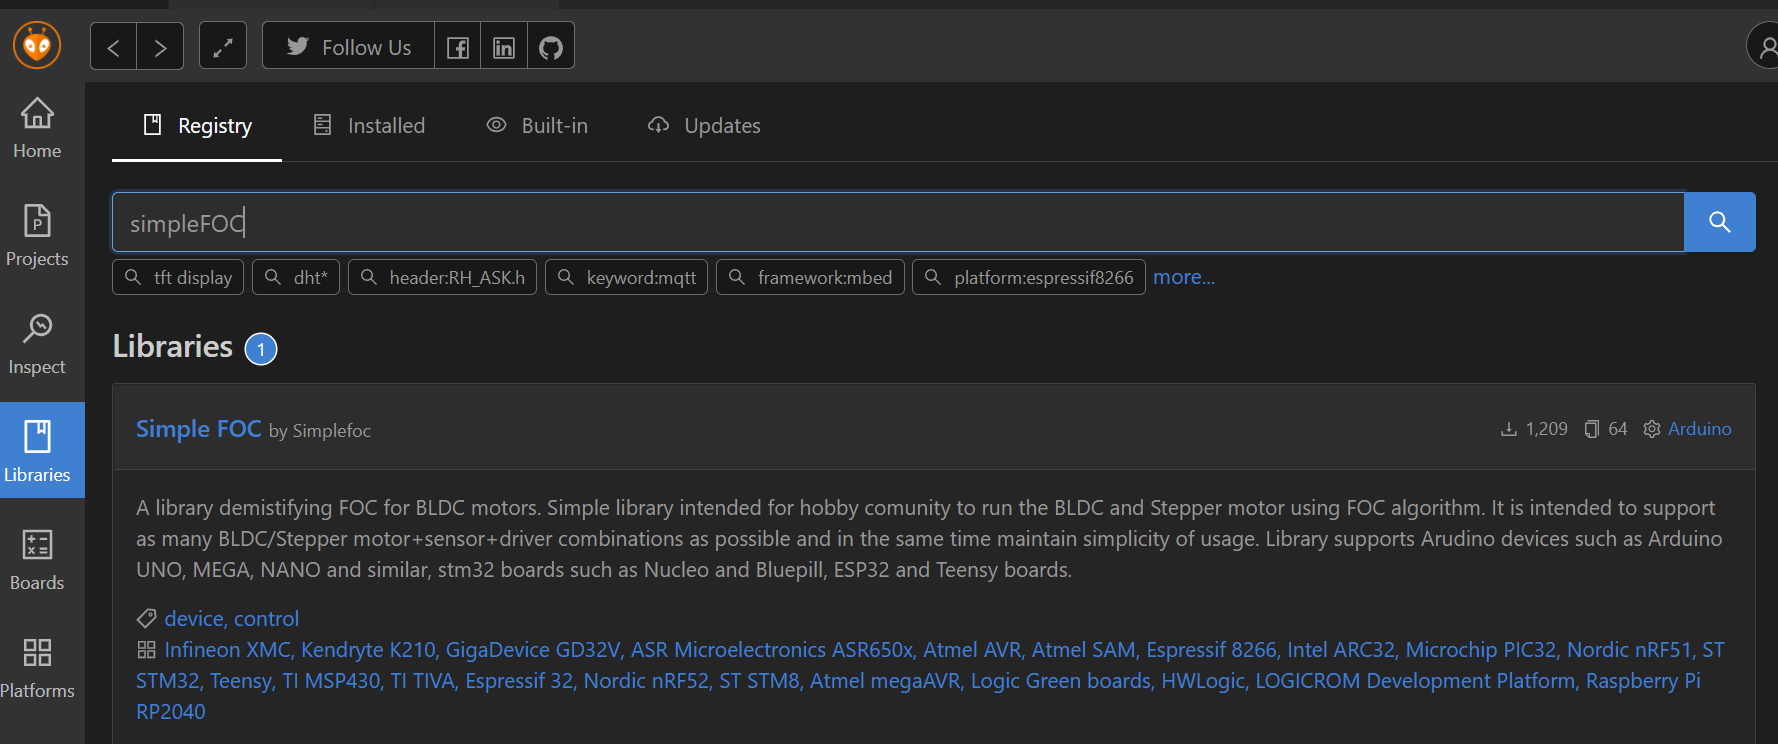Apply the 'dht*' search suggestion

pyautogui.click(x=296, y=277)
